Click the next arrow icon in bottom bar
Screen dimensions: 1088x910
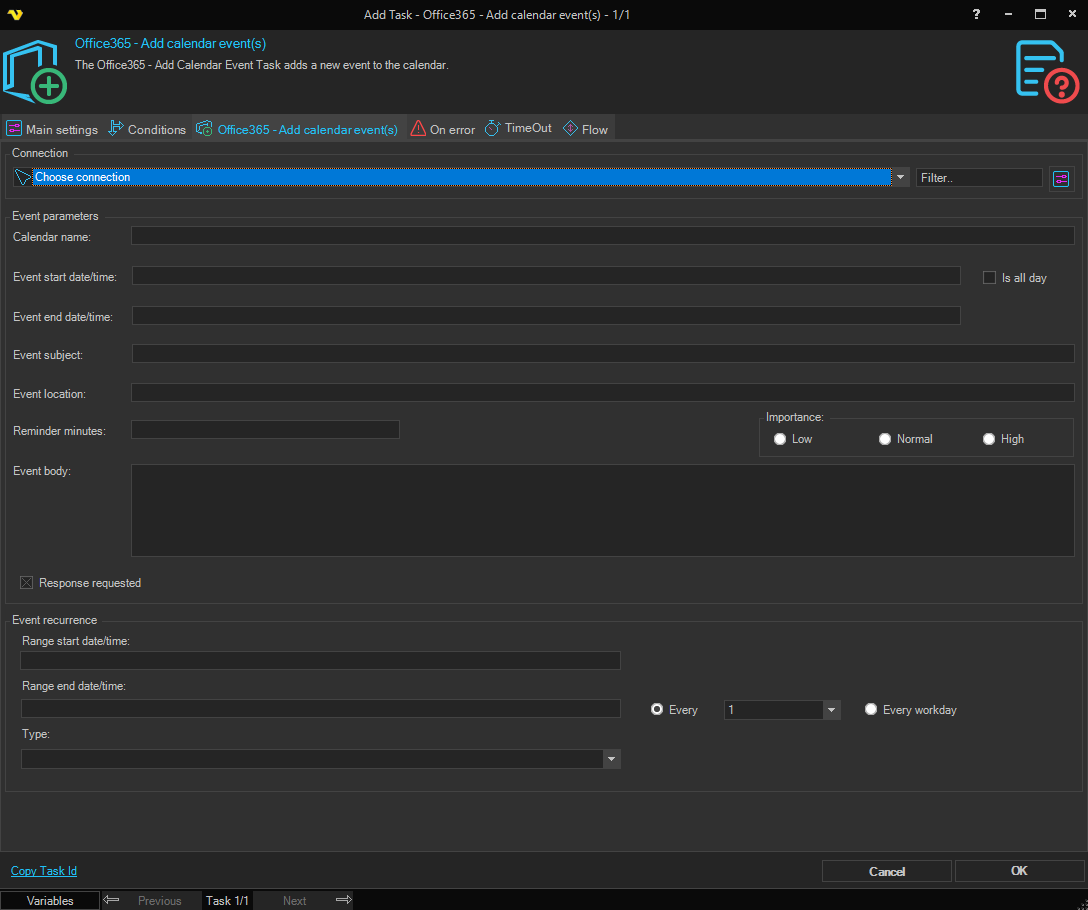343,900
